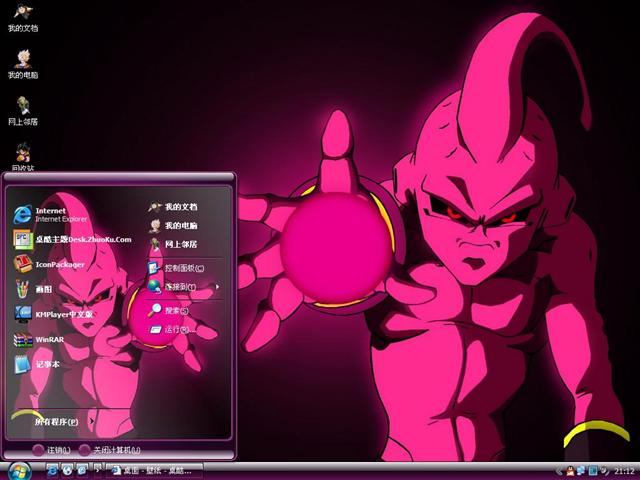Open 记事本 (Notepad) in the Start menu

click(37, 364)
